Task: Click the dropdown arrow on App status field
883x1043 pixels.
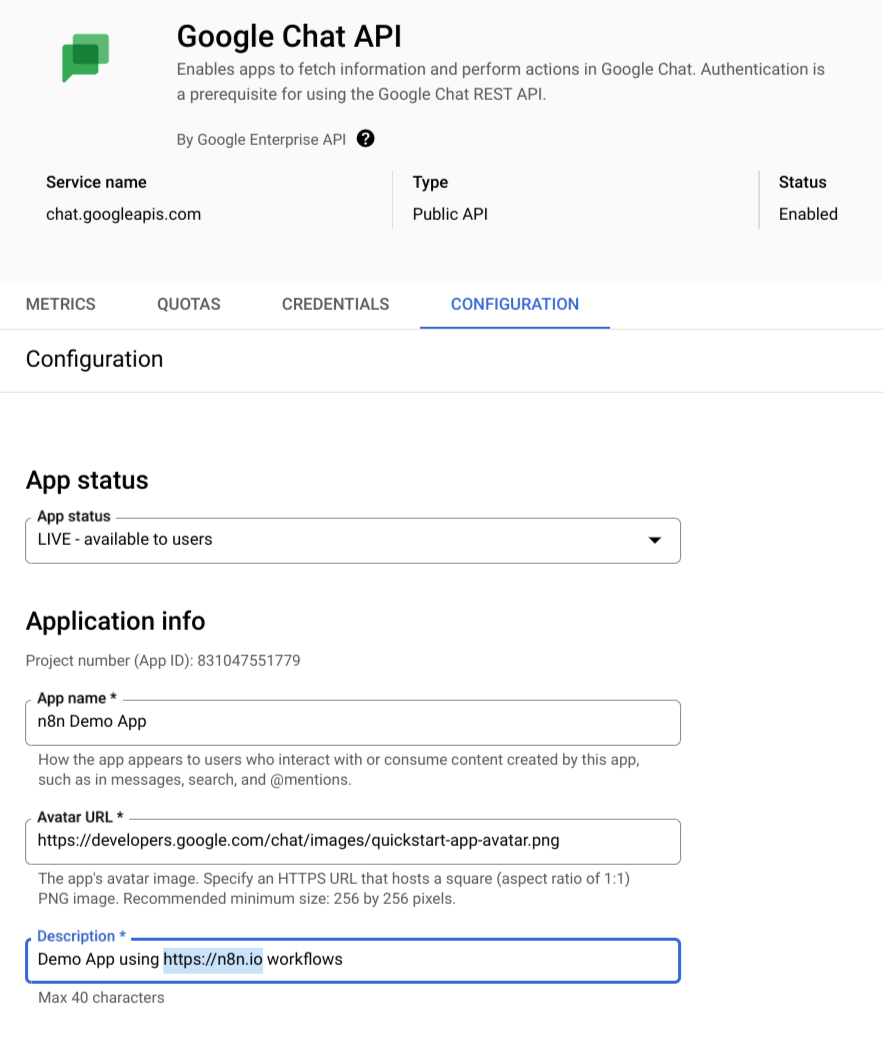Action: (x=656, y=539)
